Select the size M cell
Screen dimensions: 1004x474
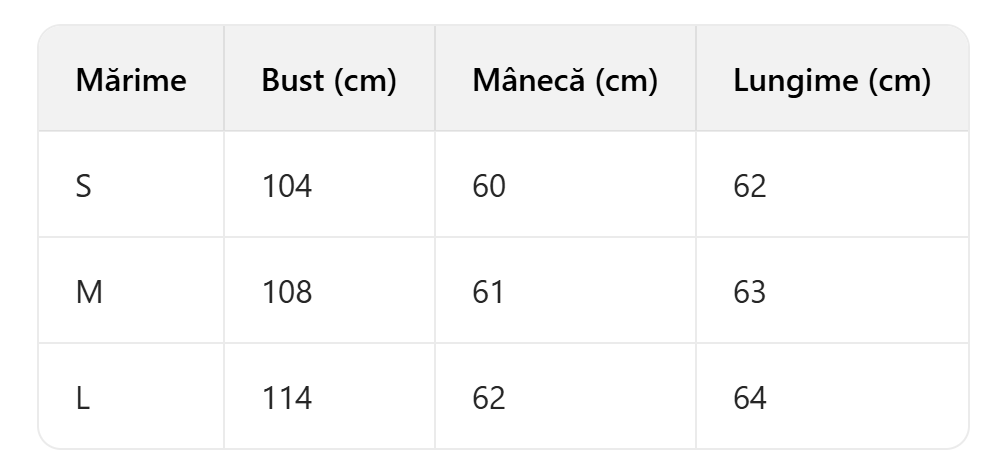tap(89, 292)
